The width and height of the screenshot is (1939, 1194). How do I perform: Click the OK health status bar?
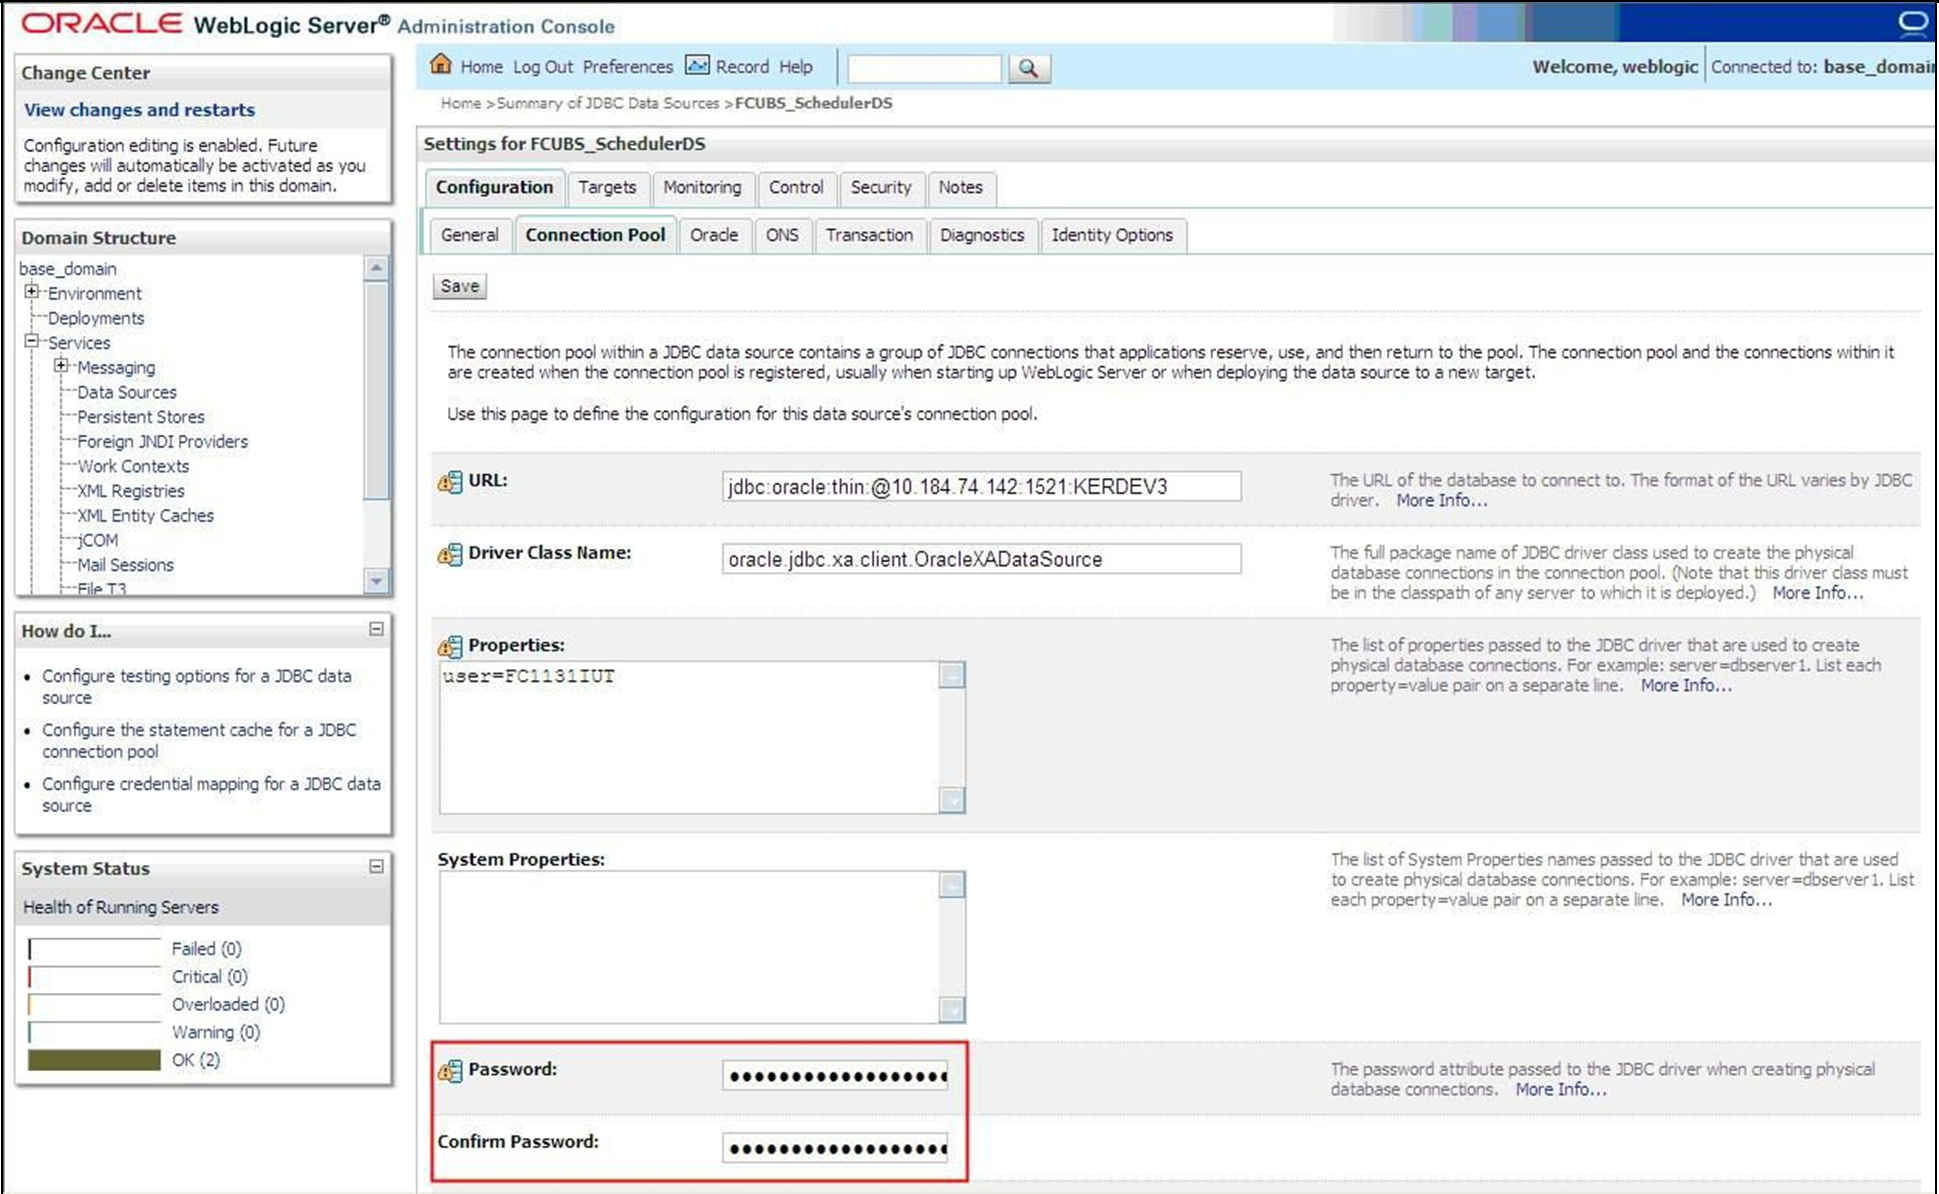click(x=94, y=1060)
